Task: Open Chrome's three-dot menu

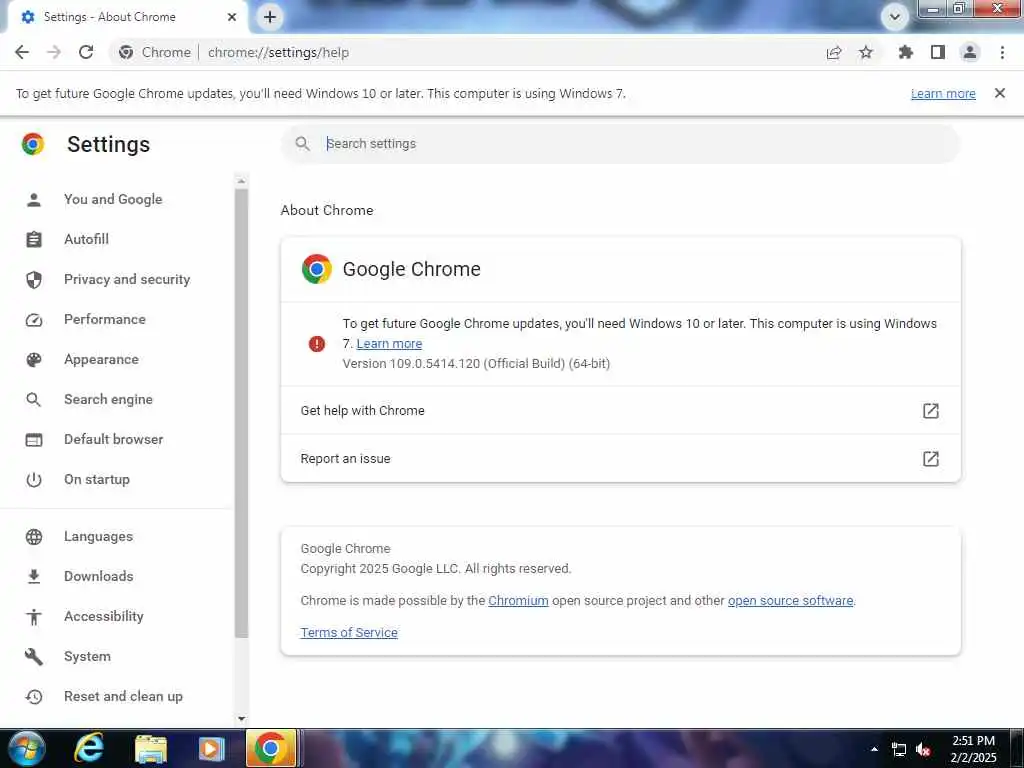Action: (x=1002, y=52)
